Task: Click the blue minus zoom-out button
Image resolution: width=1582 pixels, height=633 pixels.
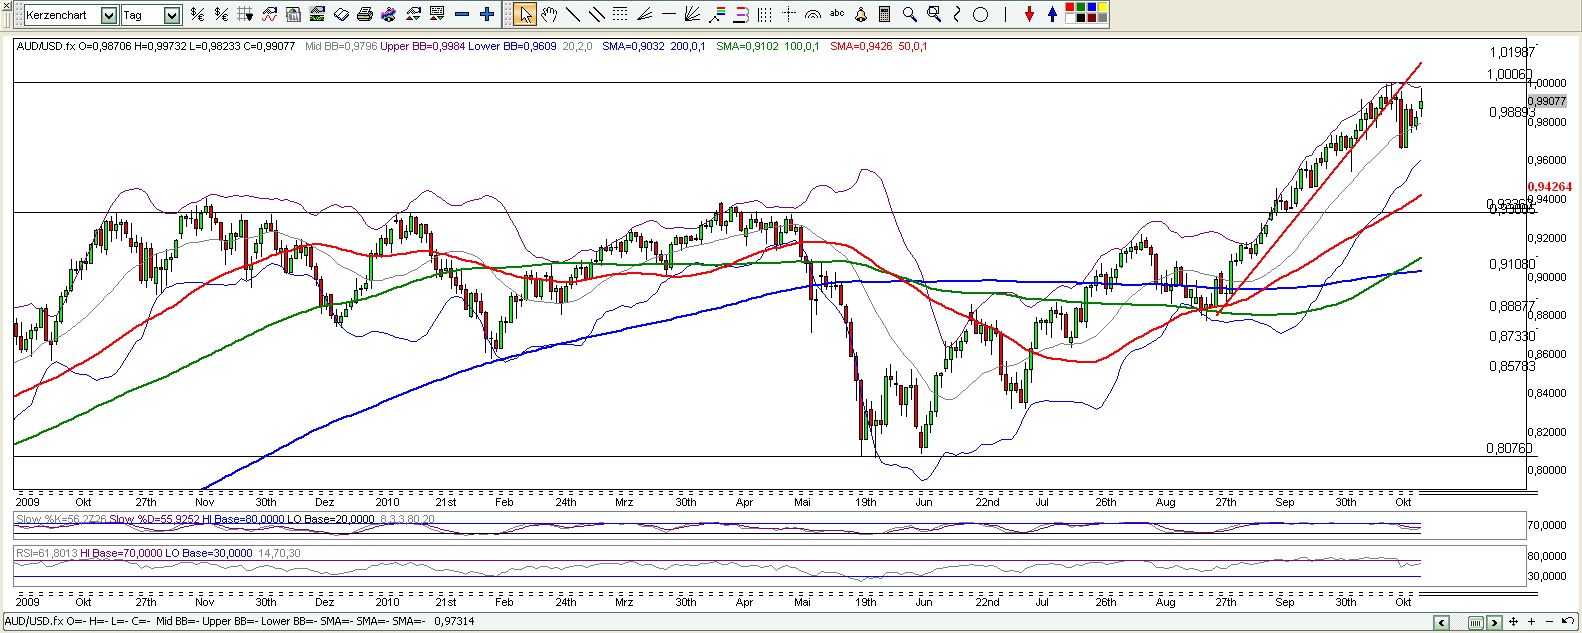Action: pyautogui.click(x=462, y=15)
